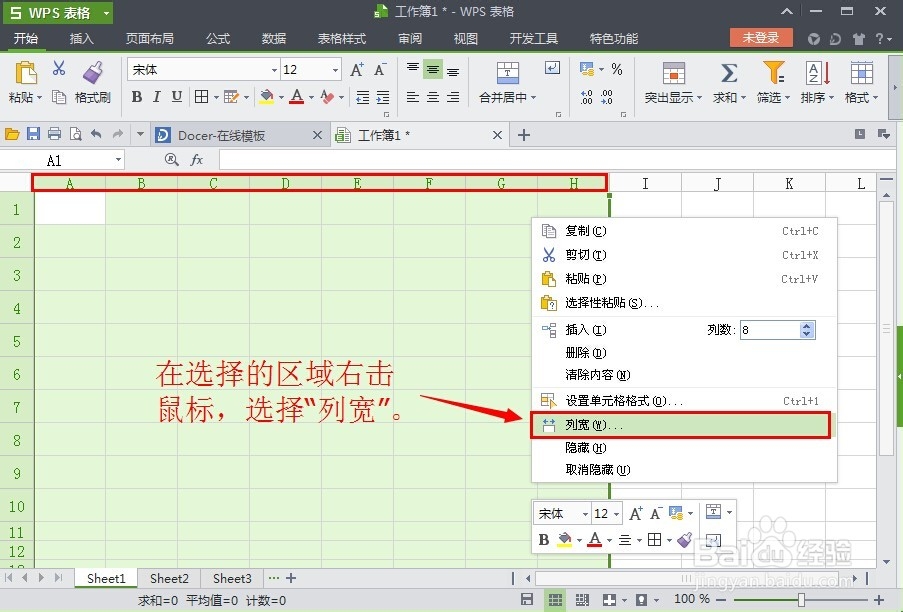Screen dimensions: 903x612
Task: Expand the Paste (粘贴) dropdown arrow
Action: (40, 98)
